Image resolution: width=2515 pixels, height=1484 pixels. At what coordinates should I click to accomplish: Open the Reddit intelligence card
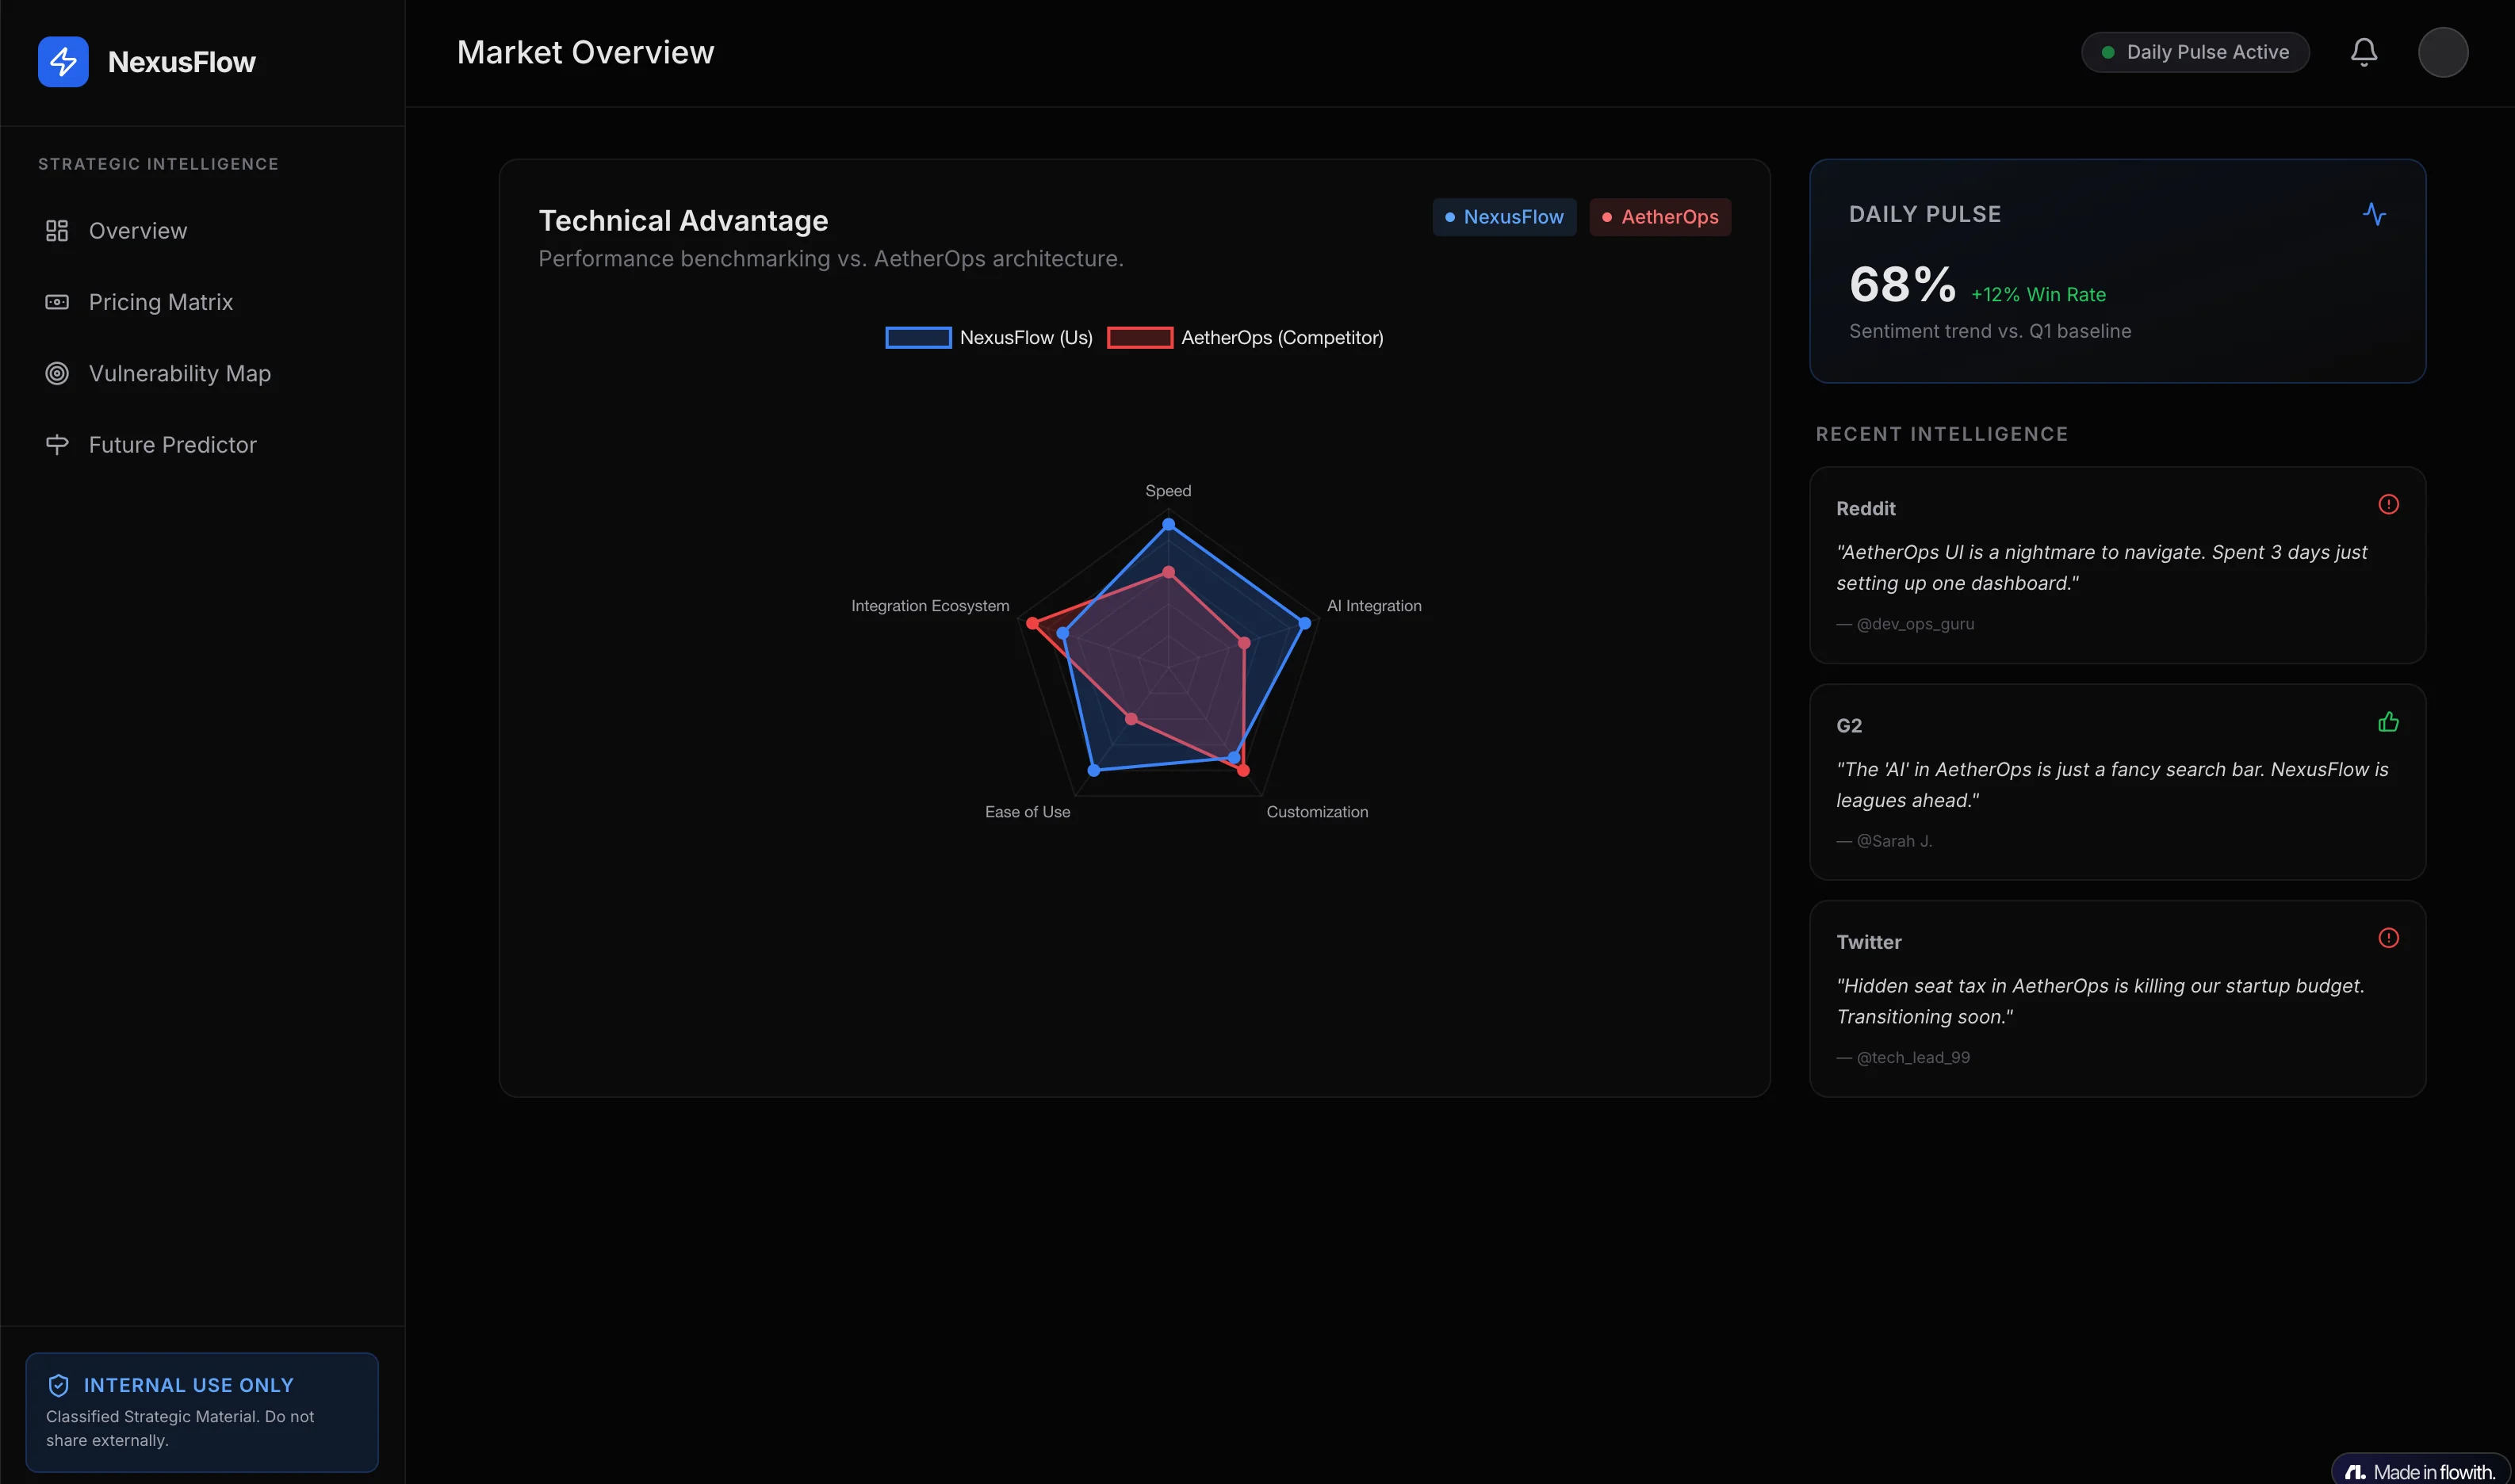click(2117, 565)
